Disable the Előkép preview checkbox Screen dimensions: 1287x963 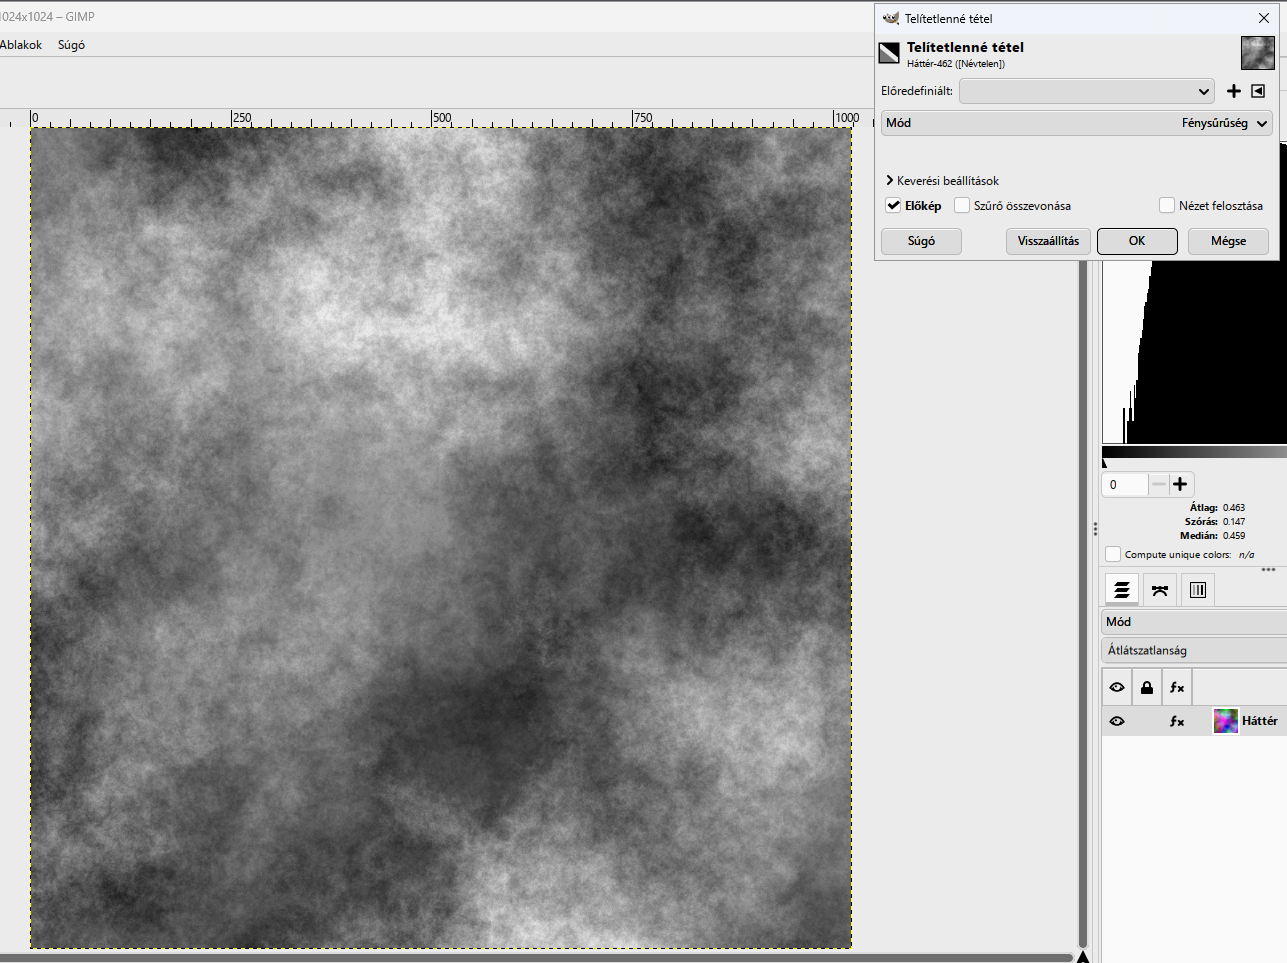[893, 206]
